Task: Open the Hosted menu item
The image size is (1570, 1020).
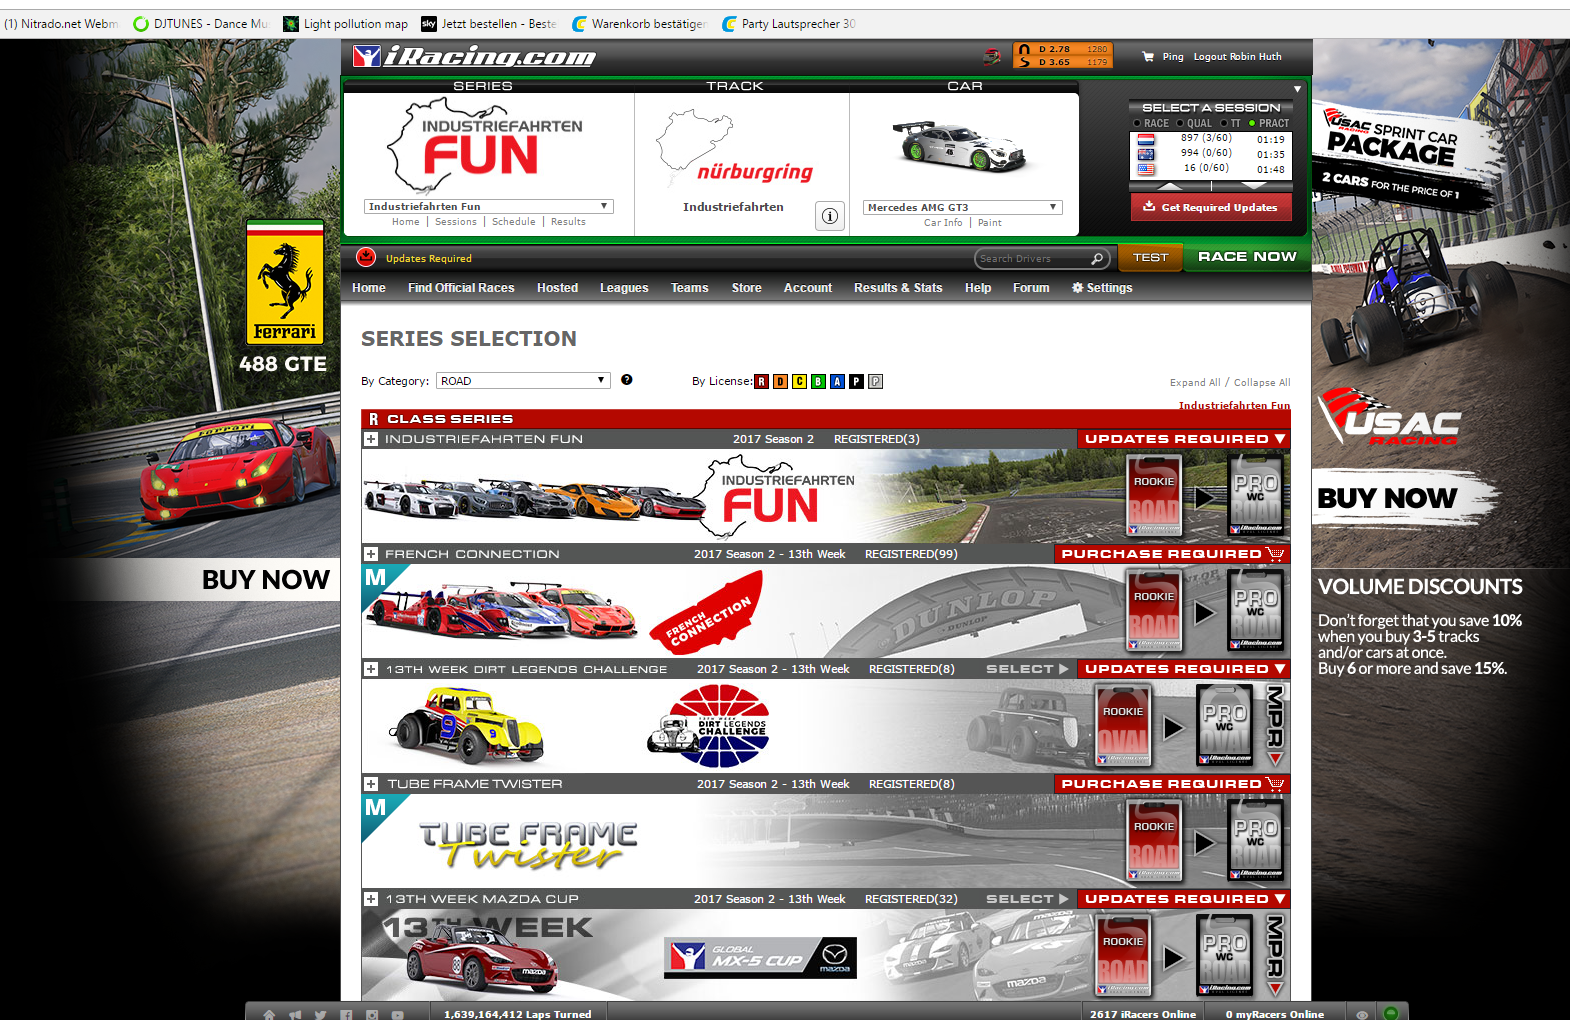Action: (x=557, y=288)
